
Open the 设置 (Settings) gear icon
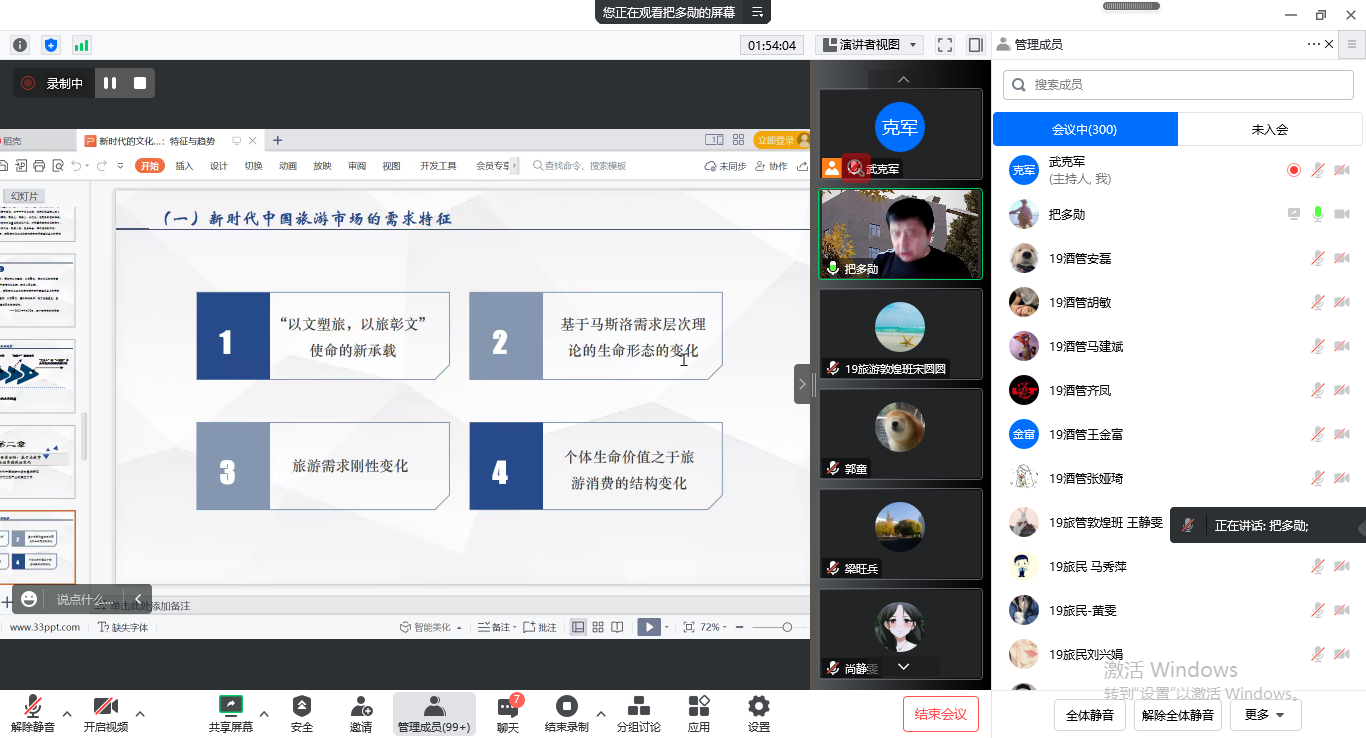(759, 707)
